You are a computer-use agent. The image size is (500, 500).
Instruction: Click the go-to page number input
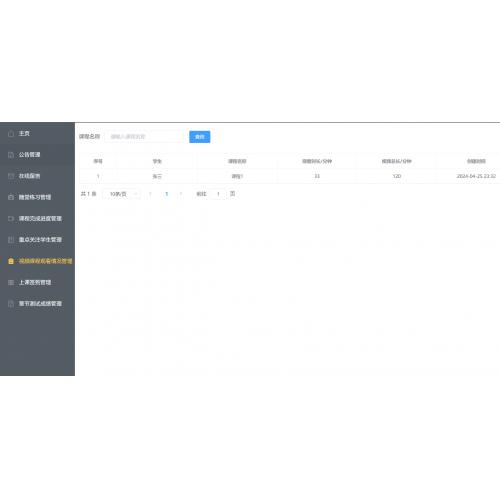[x=218, y=194]
